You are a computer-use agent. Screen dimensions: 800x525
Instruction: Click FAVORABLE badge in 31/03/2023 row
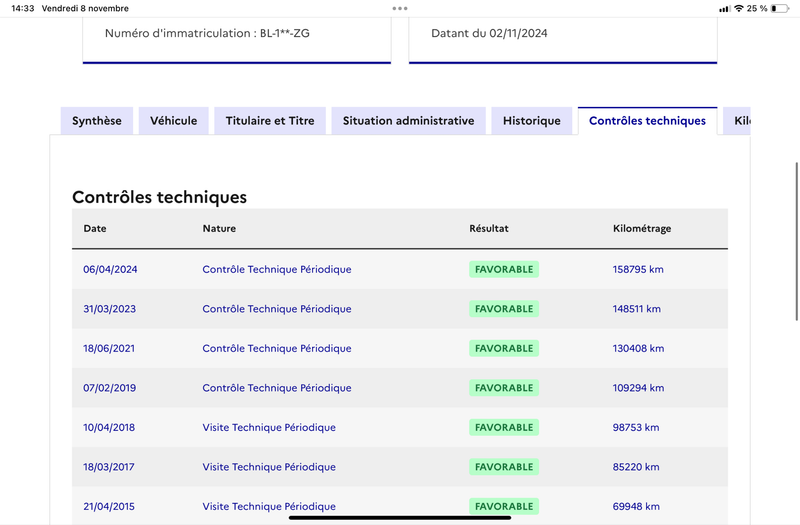coord(504,309)
